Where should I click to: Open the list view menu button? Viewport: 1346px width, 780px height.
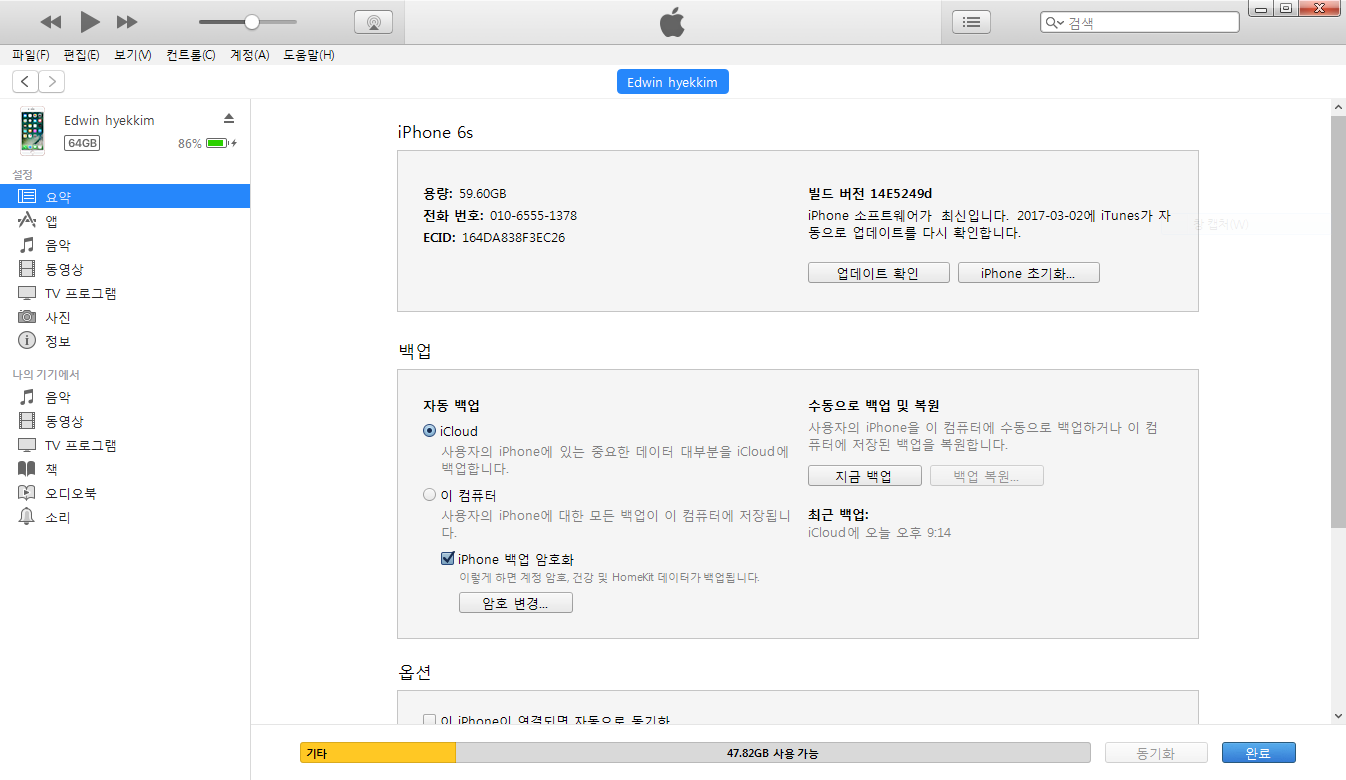(971, 22)
